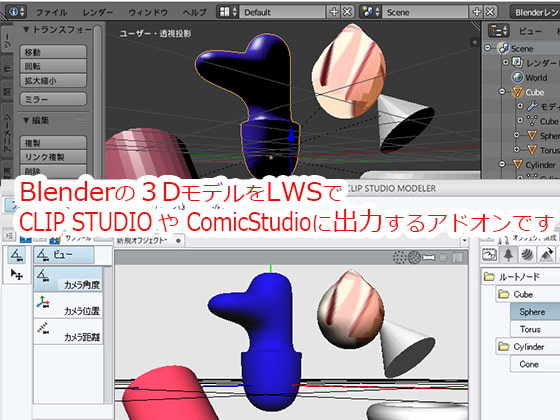
Task: Expand the レンダー entry in outliner
Action: 506,62
